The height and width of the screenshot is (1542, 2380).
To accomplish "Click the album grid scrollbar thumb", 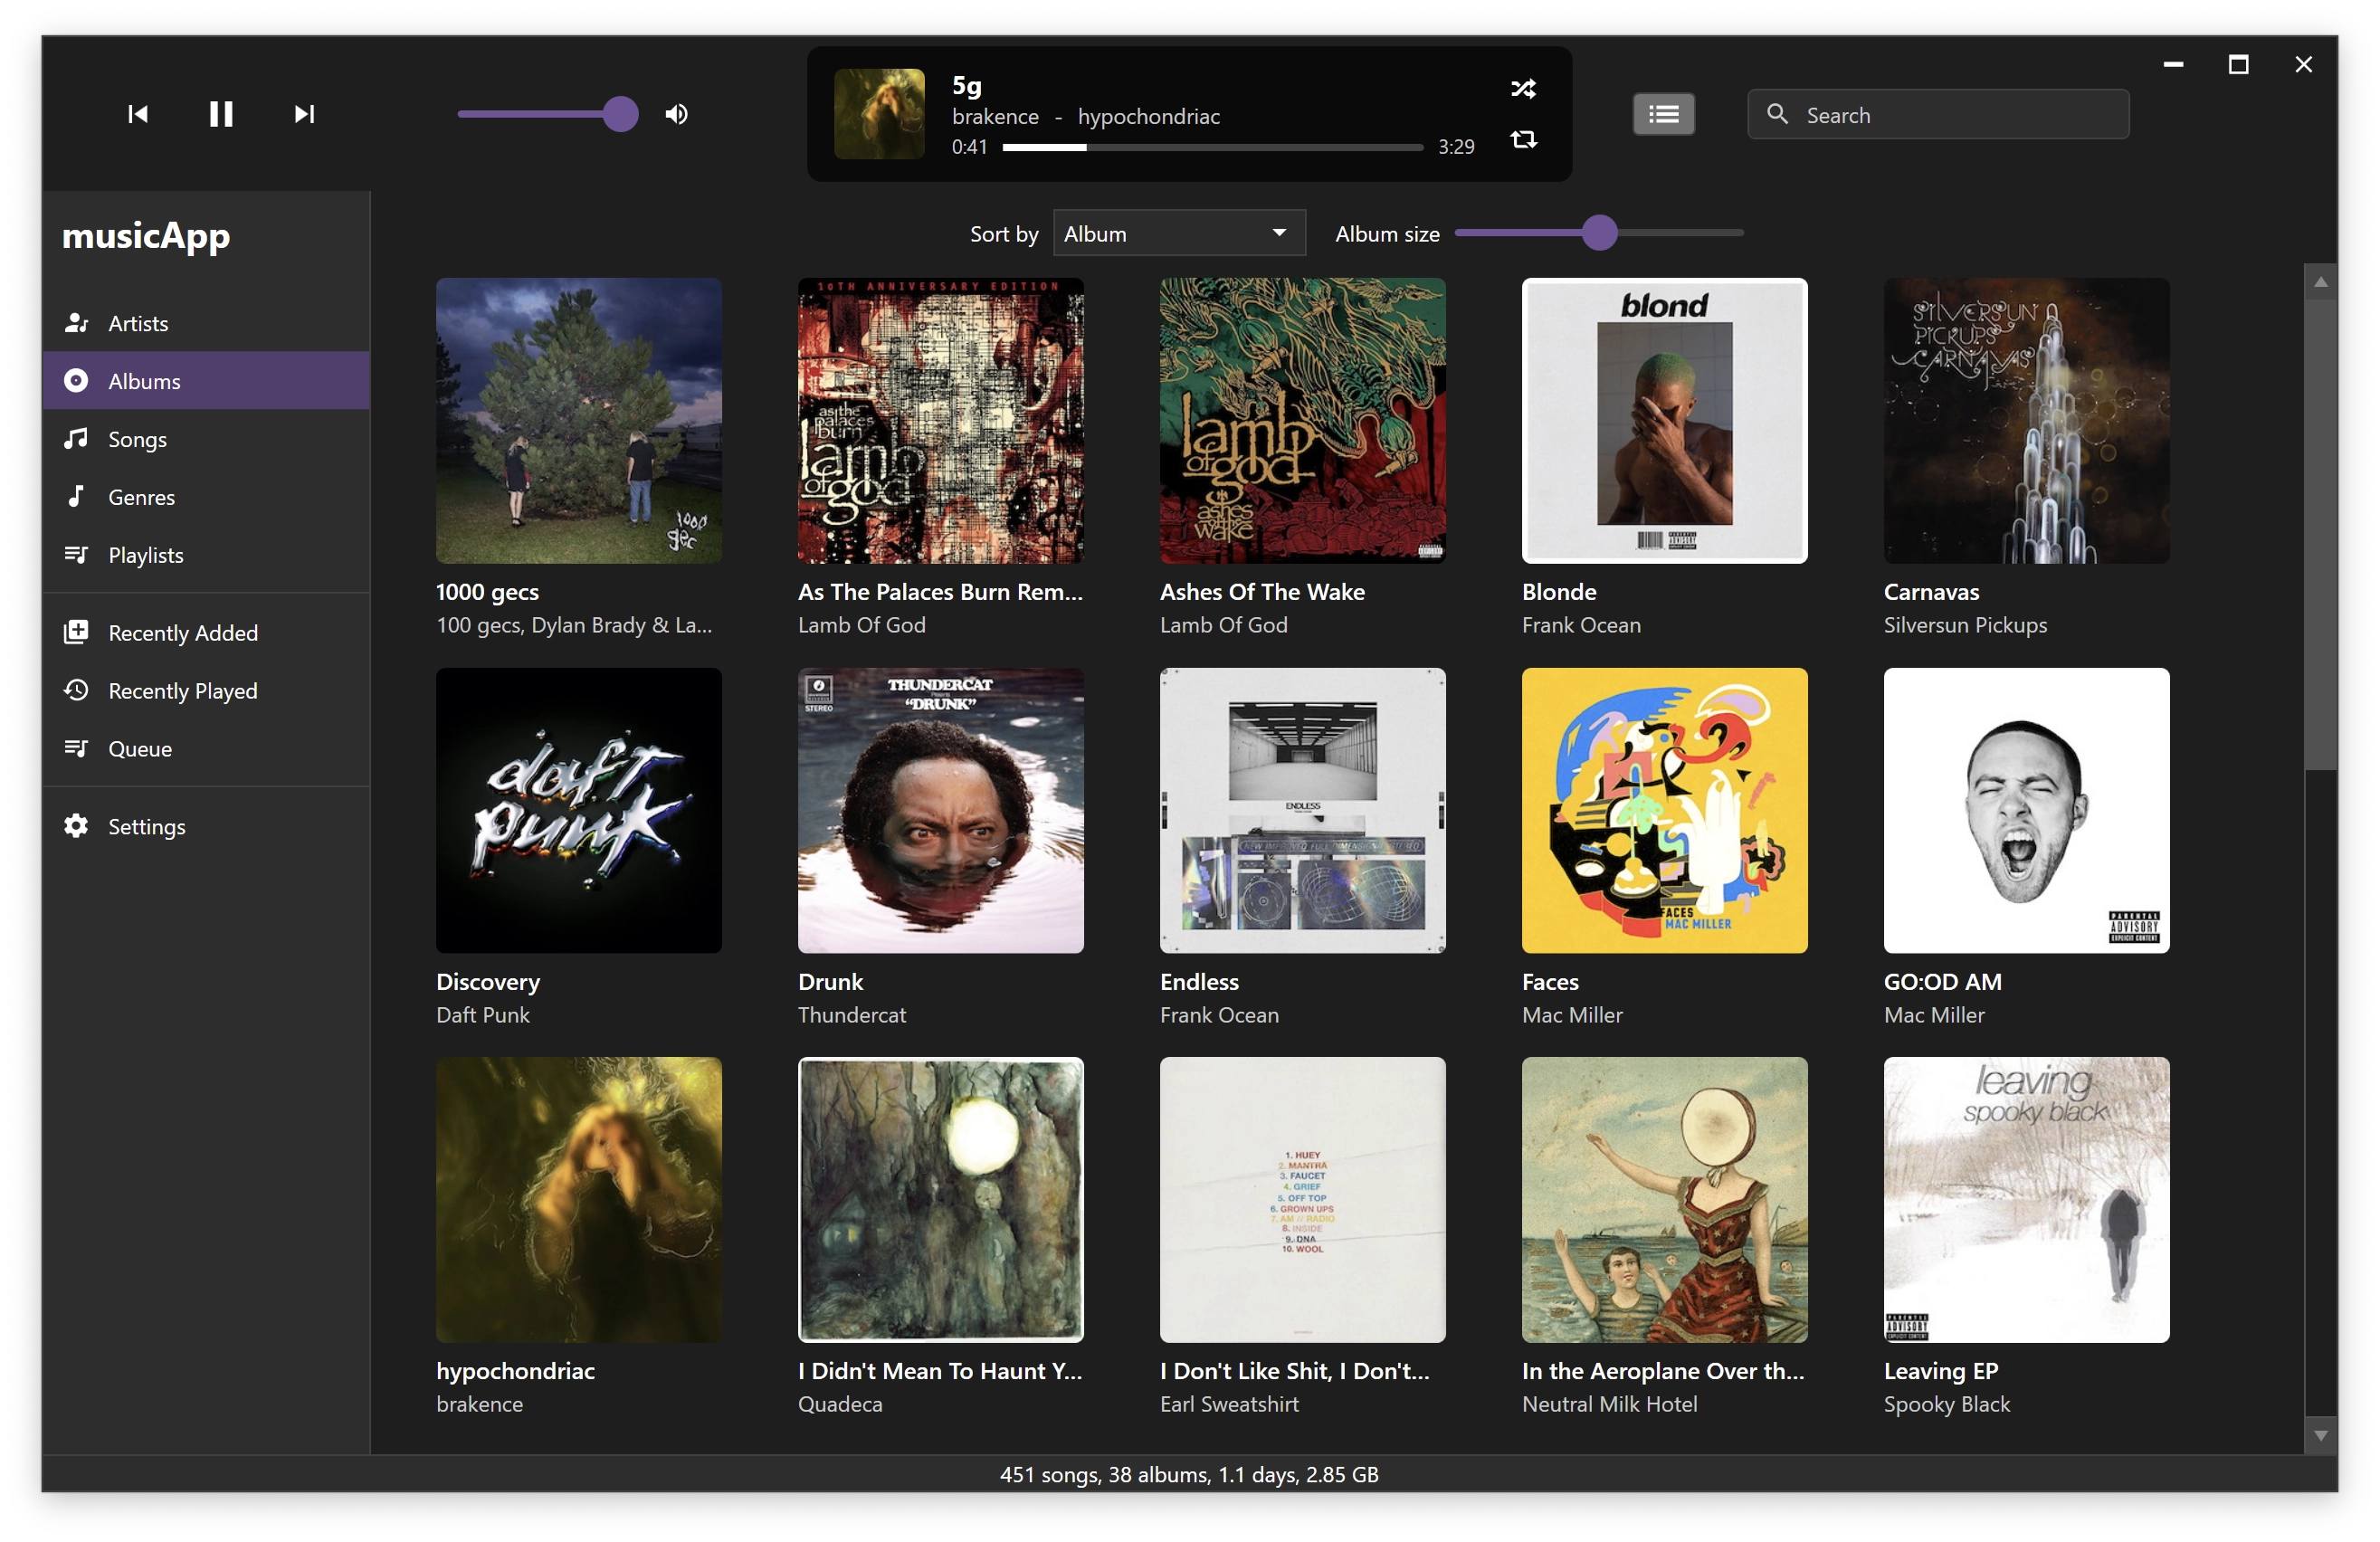I will click(2320, 534).
